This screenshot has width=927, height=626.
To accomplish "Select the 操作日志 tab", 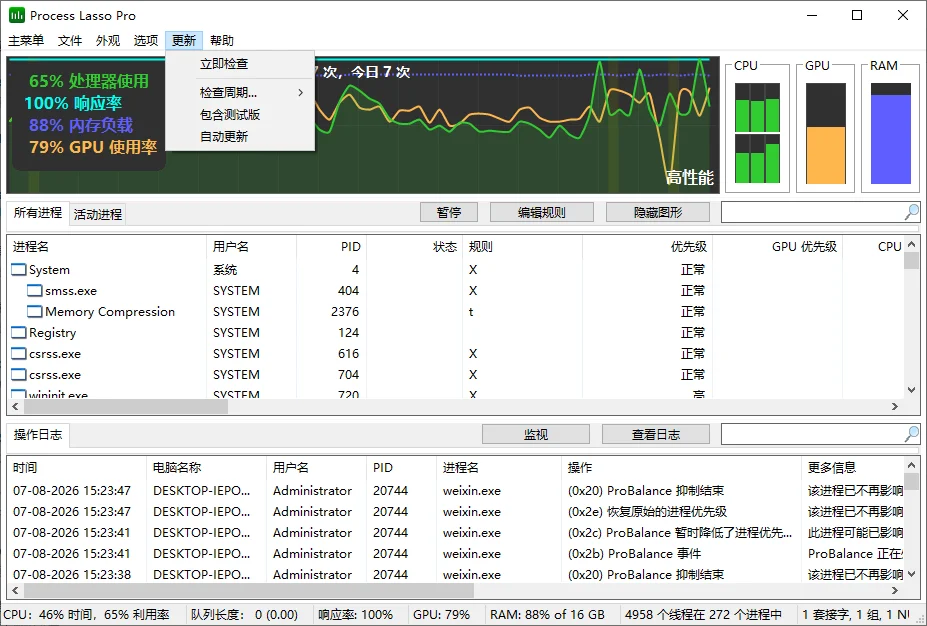I will tap(38, 435).
